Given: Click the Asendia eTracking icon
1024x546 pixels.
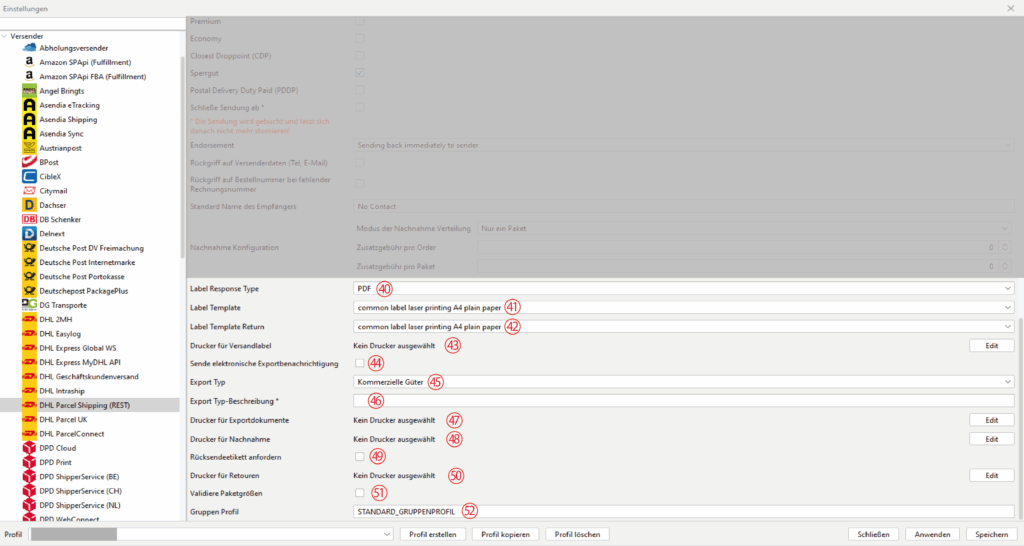Looking at the screenshot, I should (29, 105).
